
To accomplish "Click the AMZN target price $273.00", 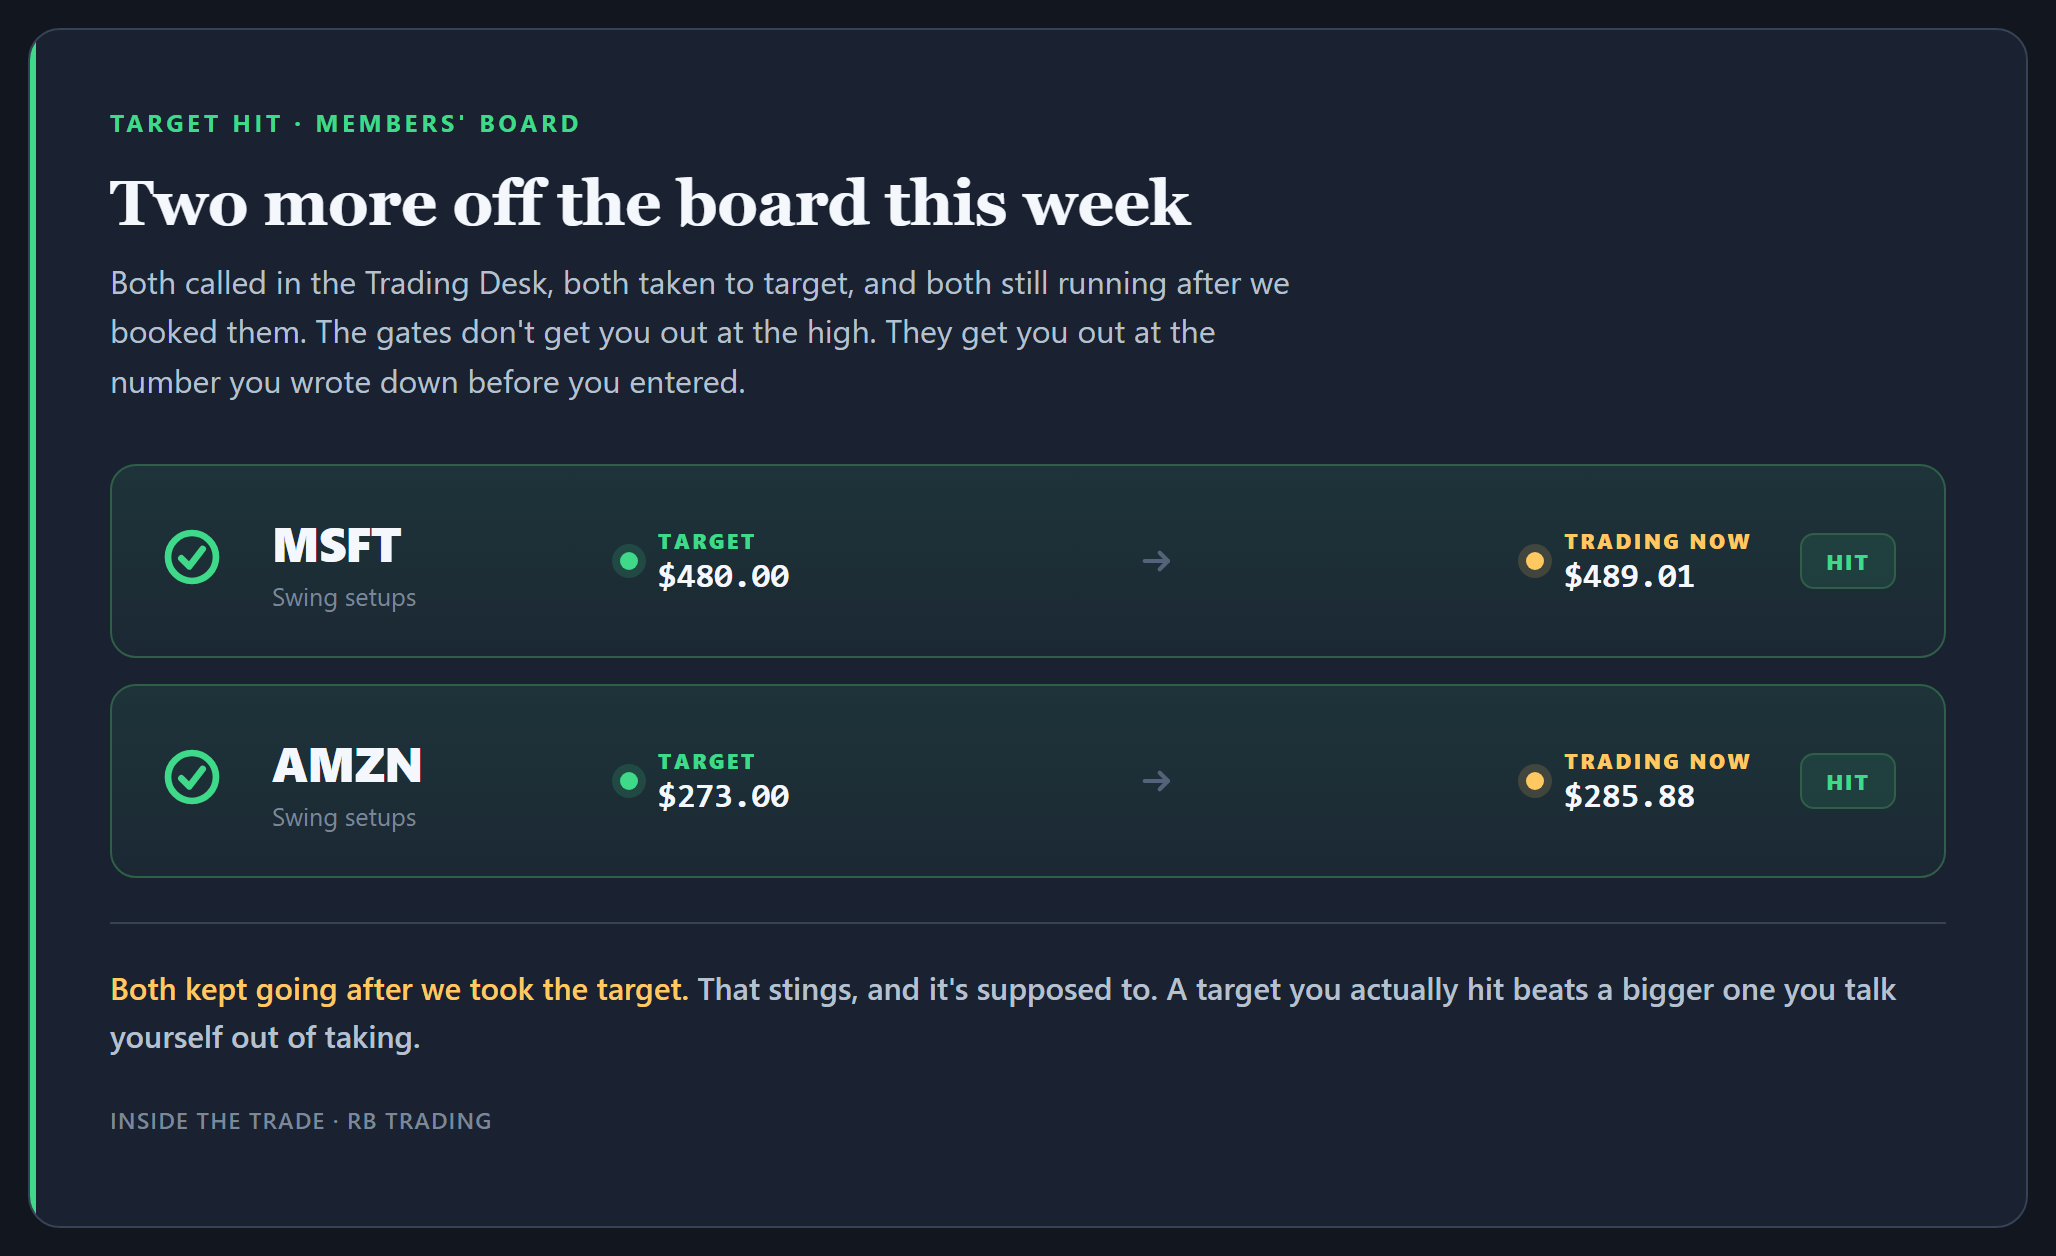I will click(723, 797).
